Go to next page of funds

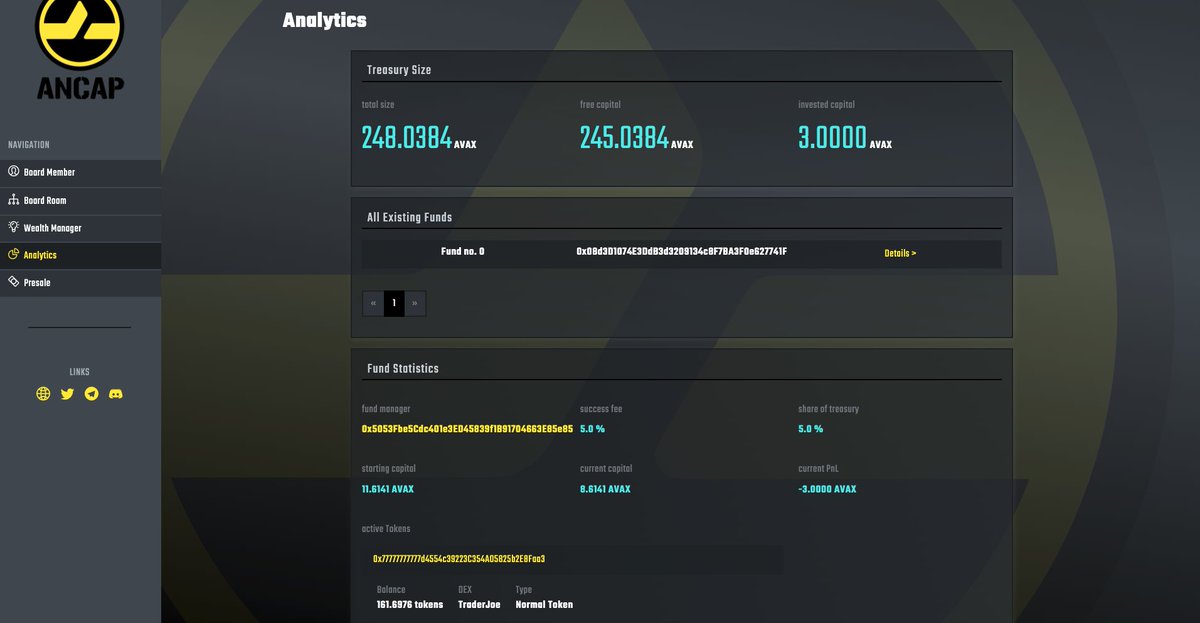coord(415,303)
